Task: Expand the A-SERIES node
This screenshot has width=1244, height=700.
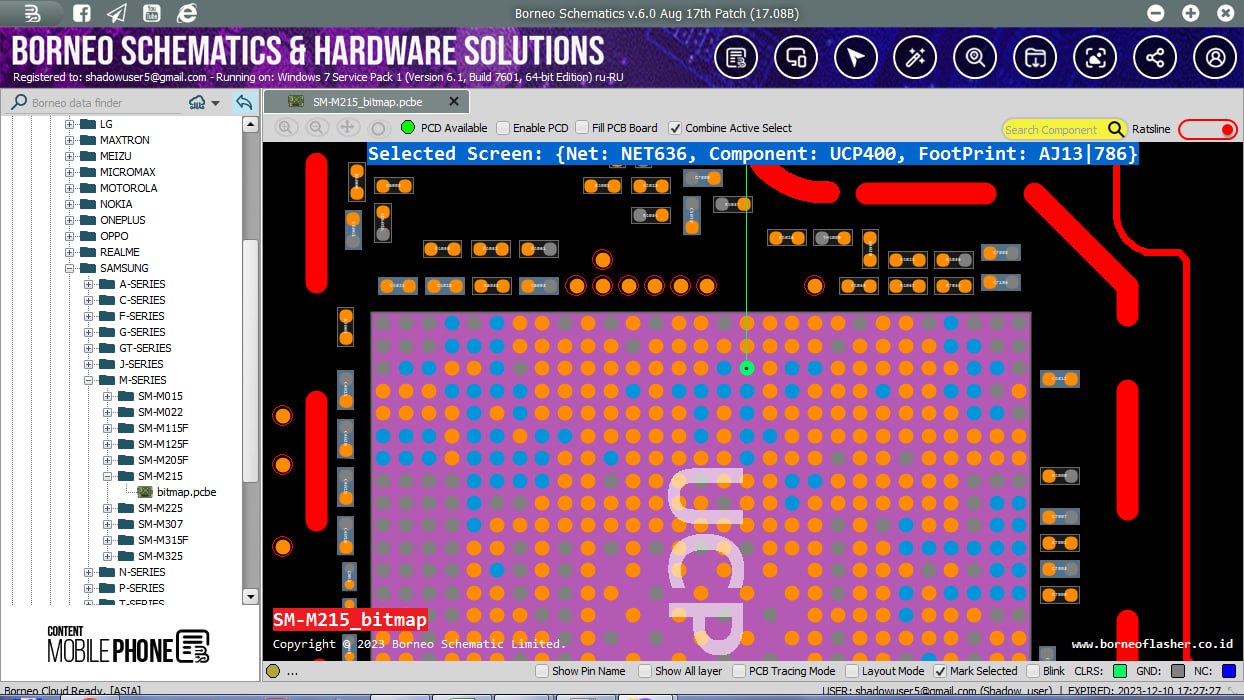Action: click(89, 284)
